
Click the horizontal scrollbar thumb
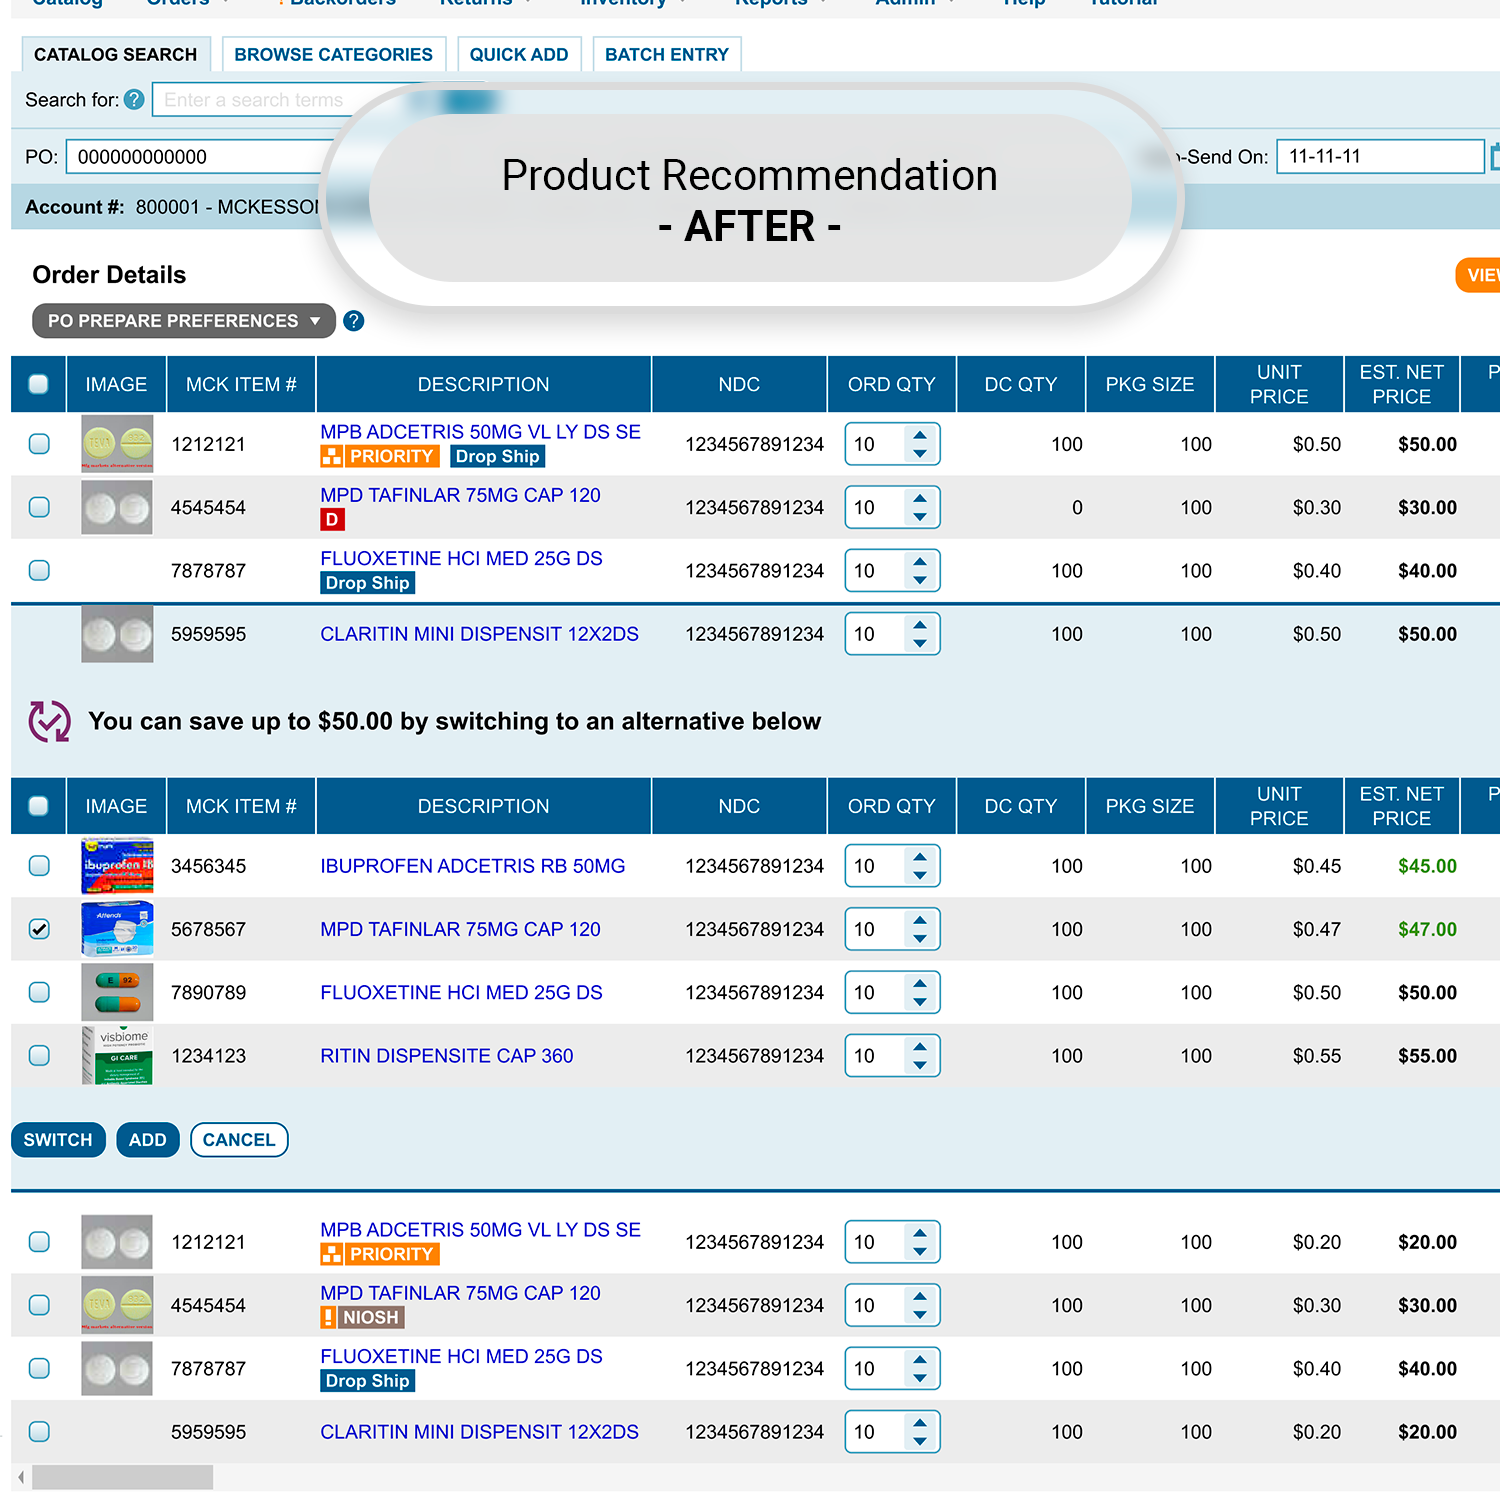122,1477
